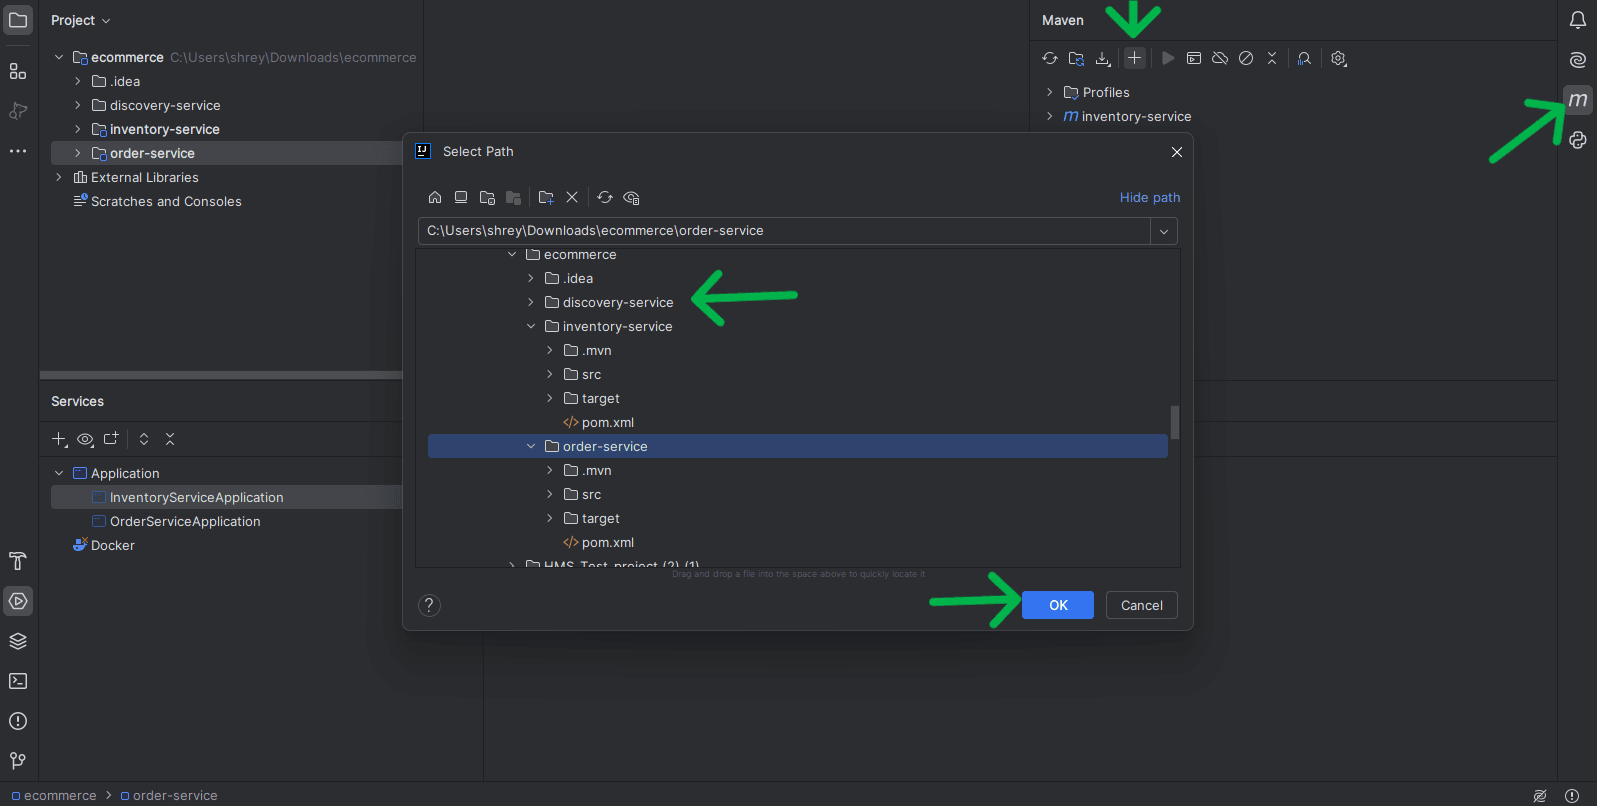Expand all in Services toolbar
Image resolution: width=1597 pixels, height=806 pixels.
(x=144, y=439)
